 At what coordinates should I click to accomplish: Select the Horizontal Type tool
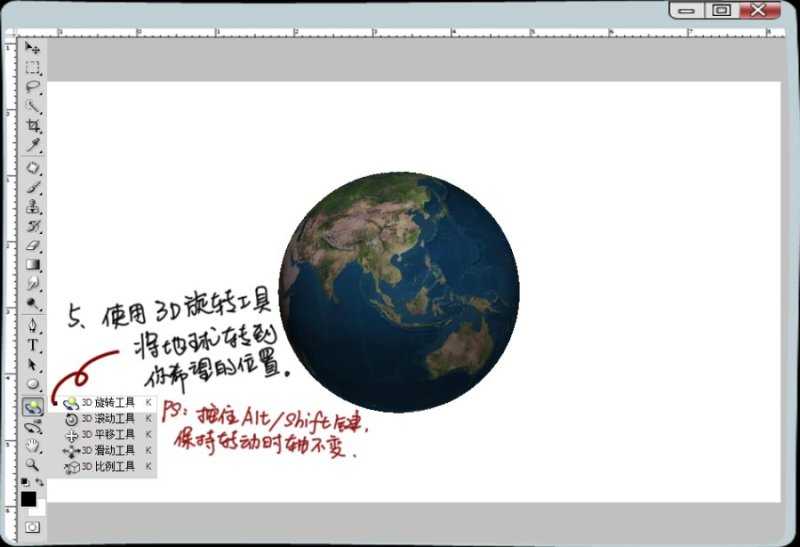[33, 345]
